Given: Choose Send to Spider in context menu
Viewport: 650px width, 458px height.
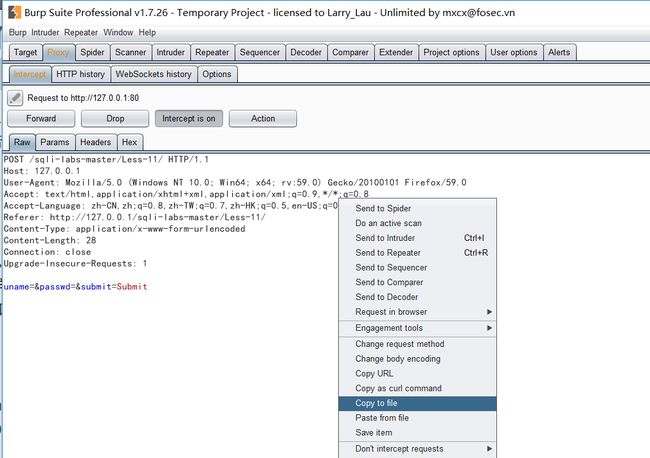Looking at the screenshot, I should [417, 208].
